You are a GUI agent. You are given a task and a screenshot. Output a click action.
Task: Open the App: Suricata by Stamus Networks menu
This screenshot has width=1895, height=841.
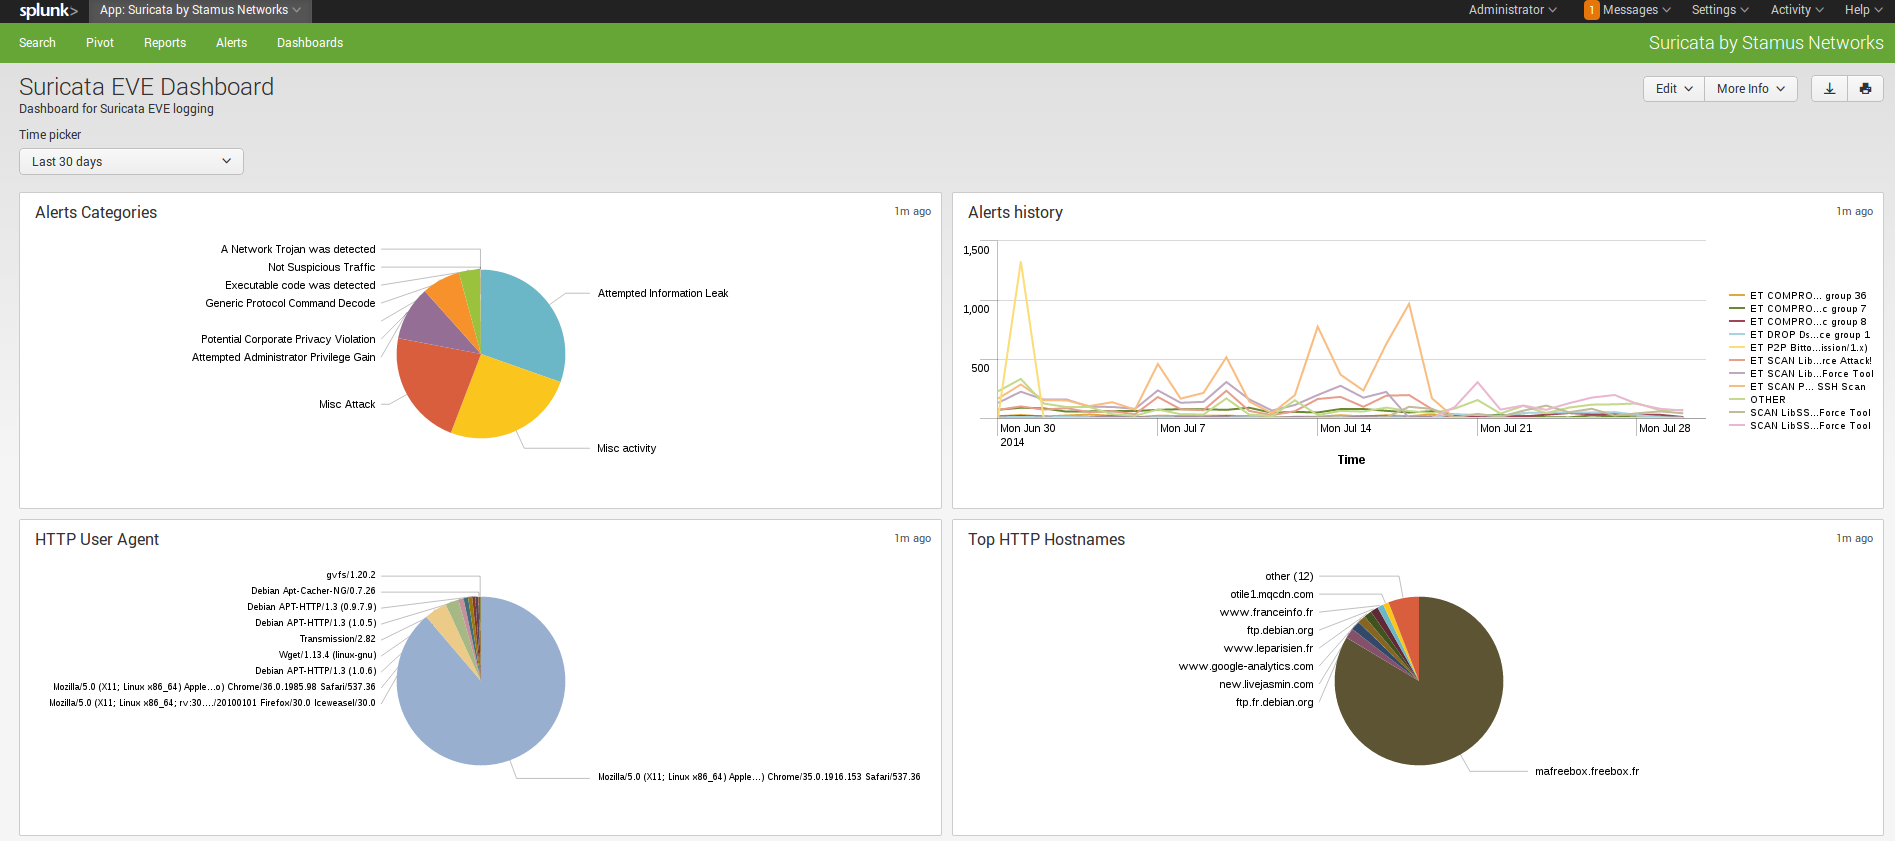pos(200,10)
